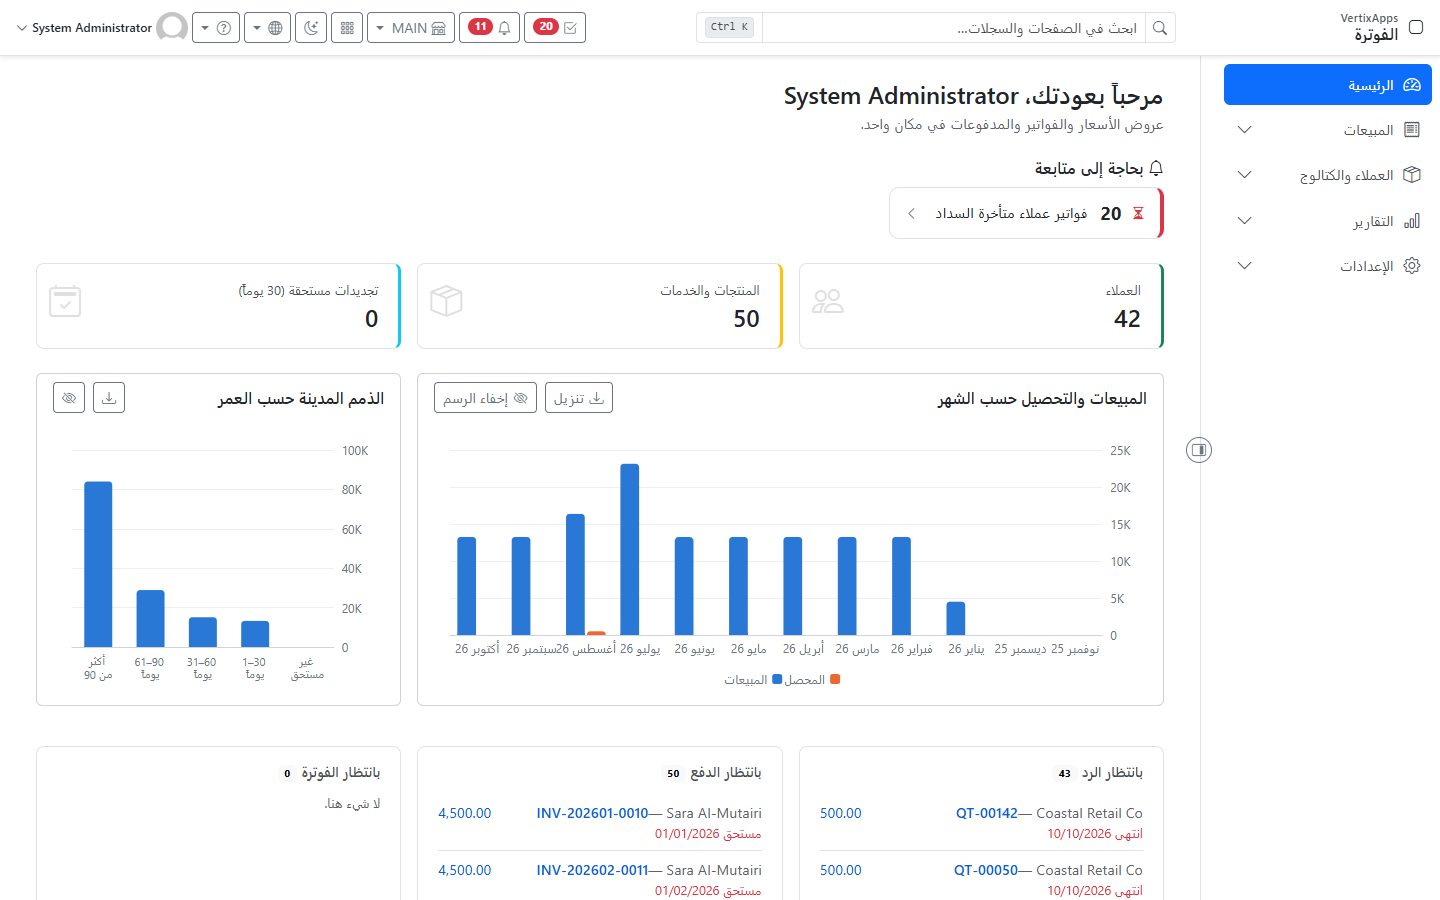This screenshot has width=1440, height=900.
Task: Click the sales list icon in sidebar
Action: (1412, 130)
